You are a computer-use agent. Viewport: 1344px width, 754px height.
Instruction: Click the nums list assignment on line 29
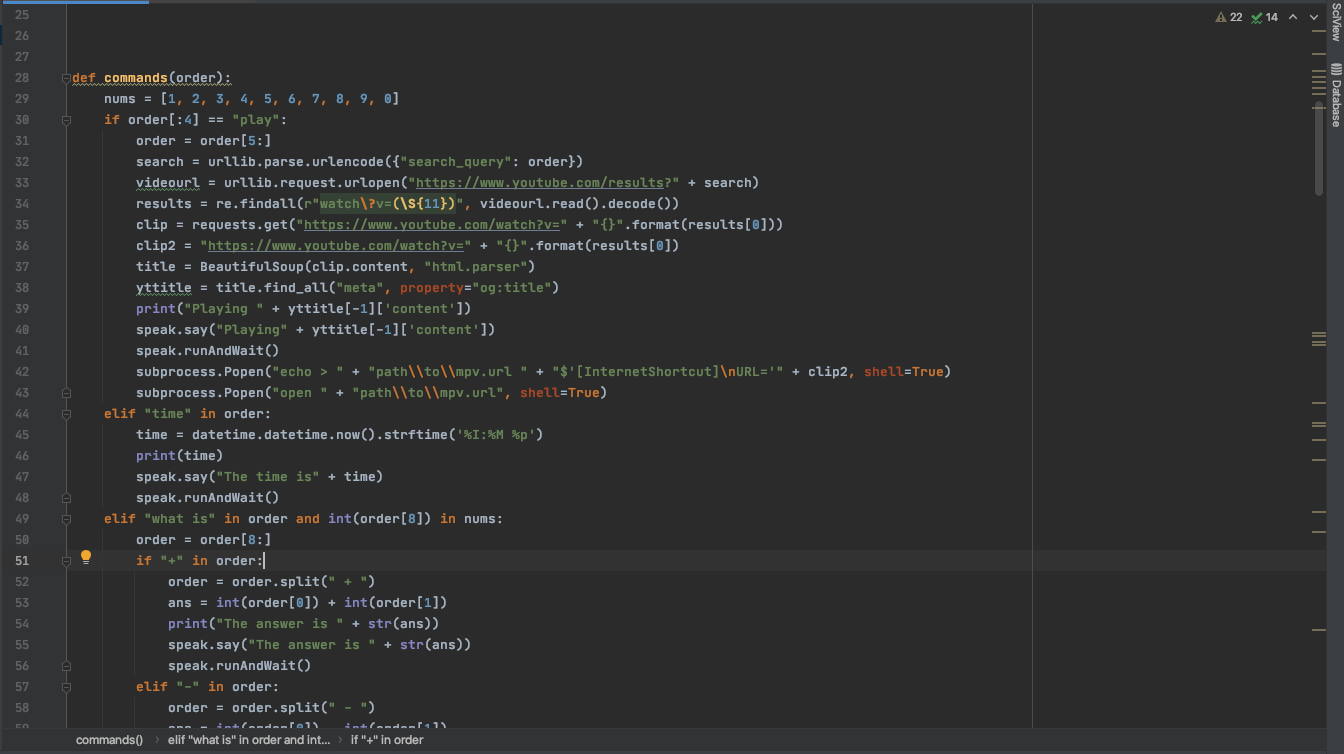pyautogui.click(x=252, y=99)
